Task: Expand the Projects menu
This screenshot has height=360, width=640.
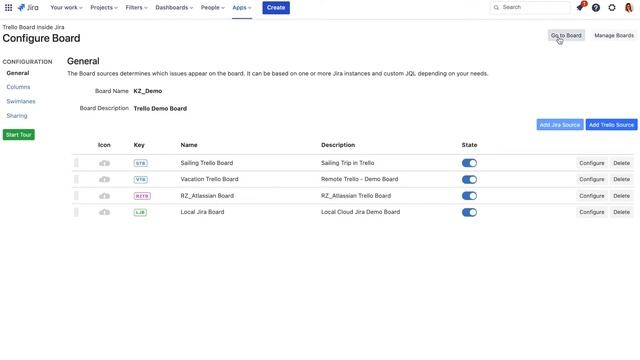Action: tap(104, 7)
